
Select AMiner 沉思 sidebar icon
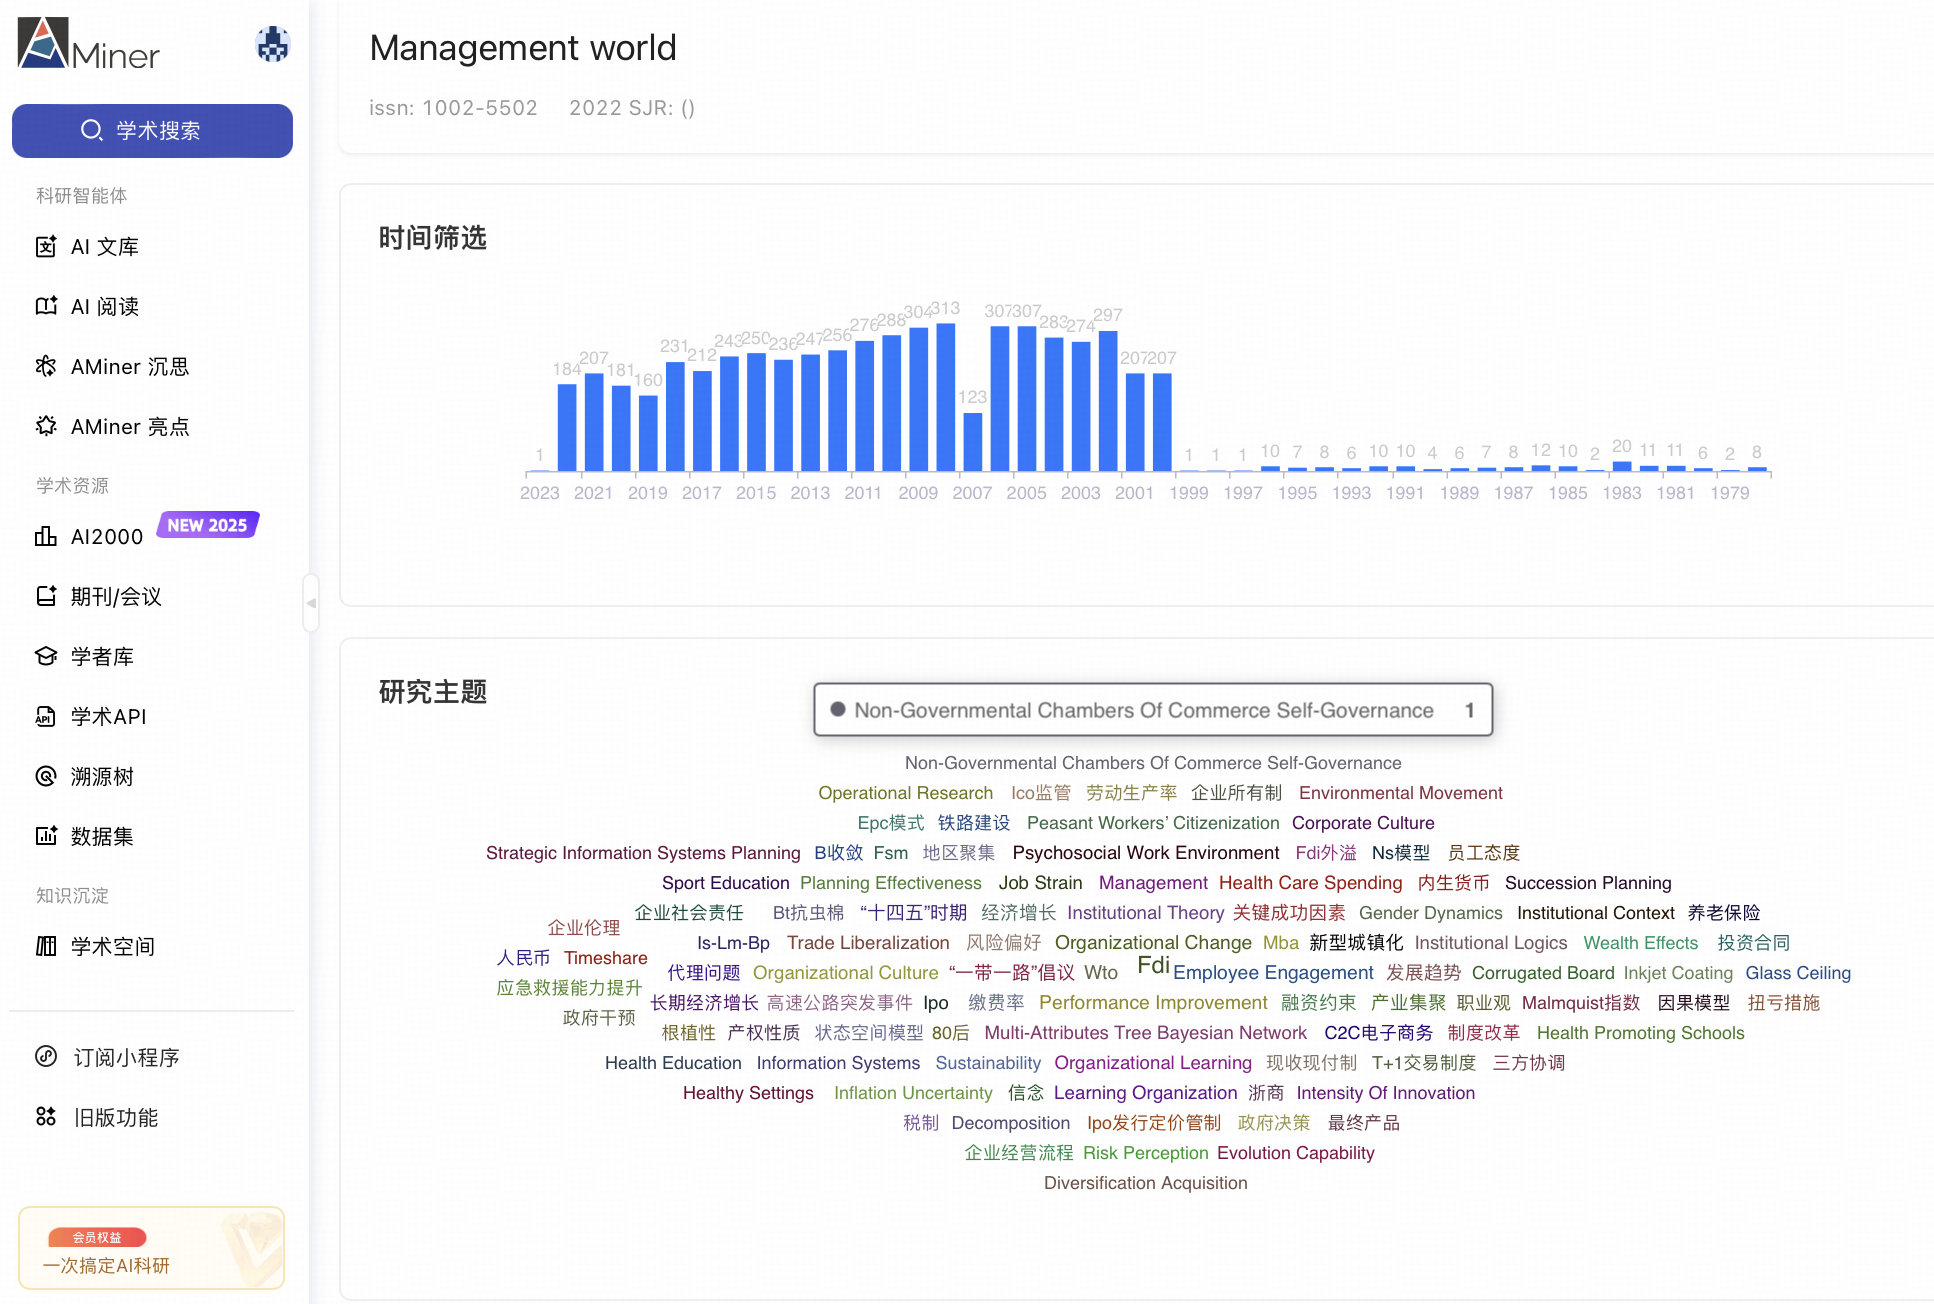46,367
